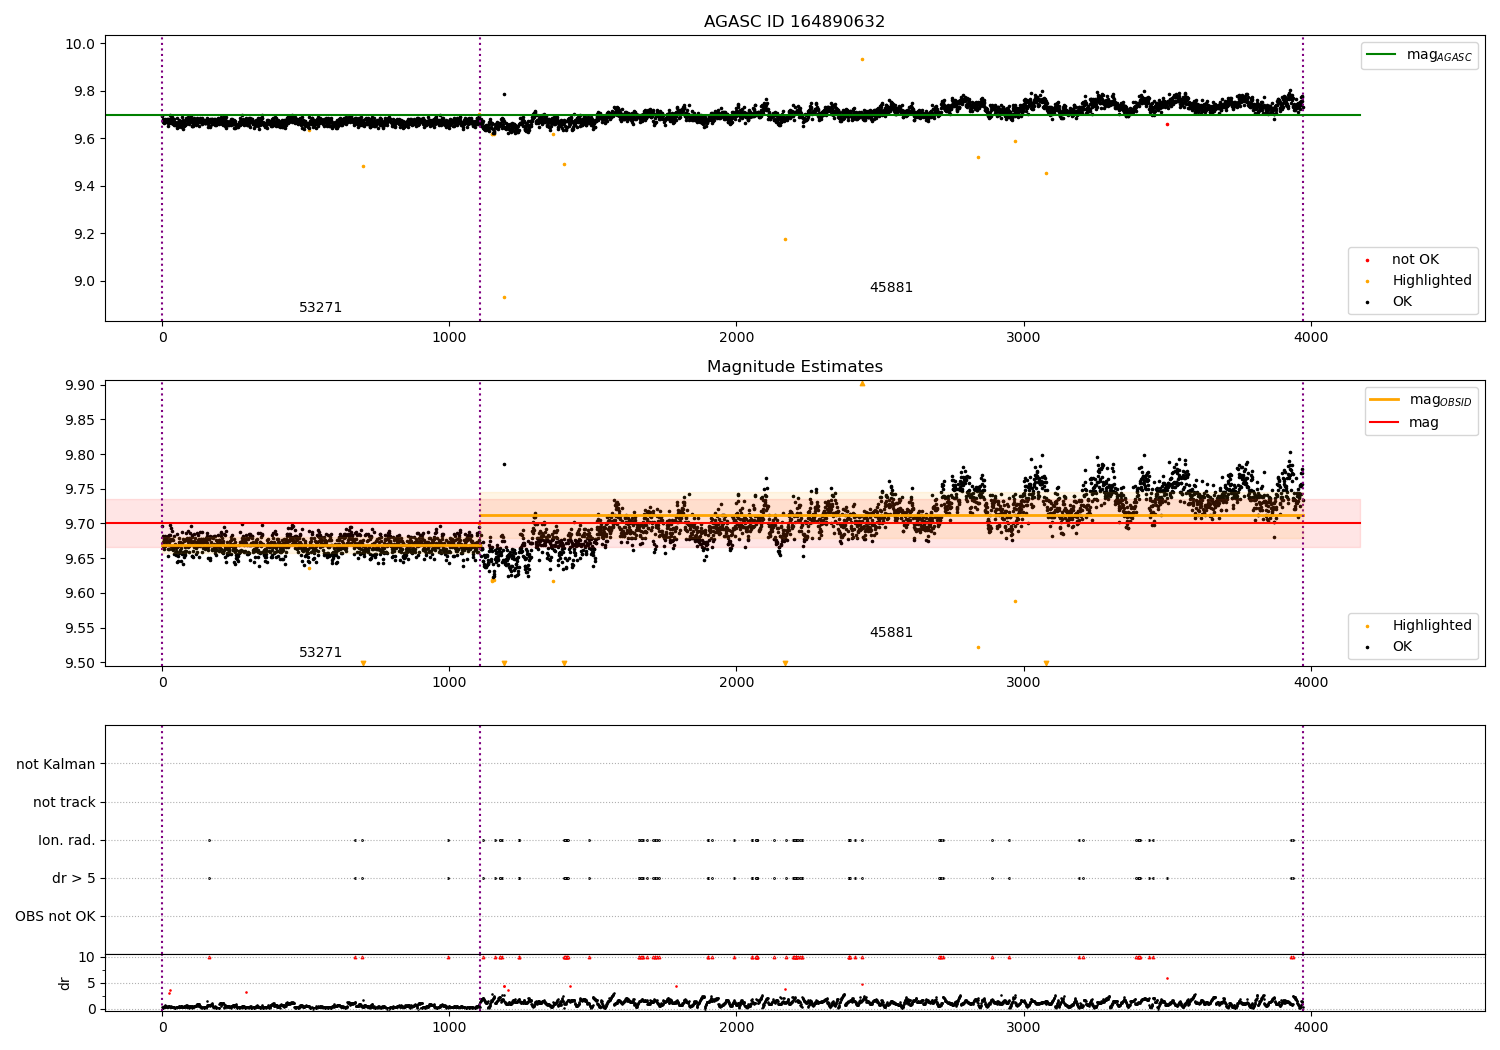Click the 2000 x-tick under the bottom plot
1500x1050 pixels.
(x=737, y=1027)
